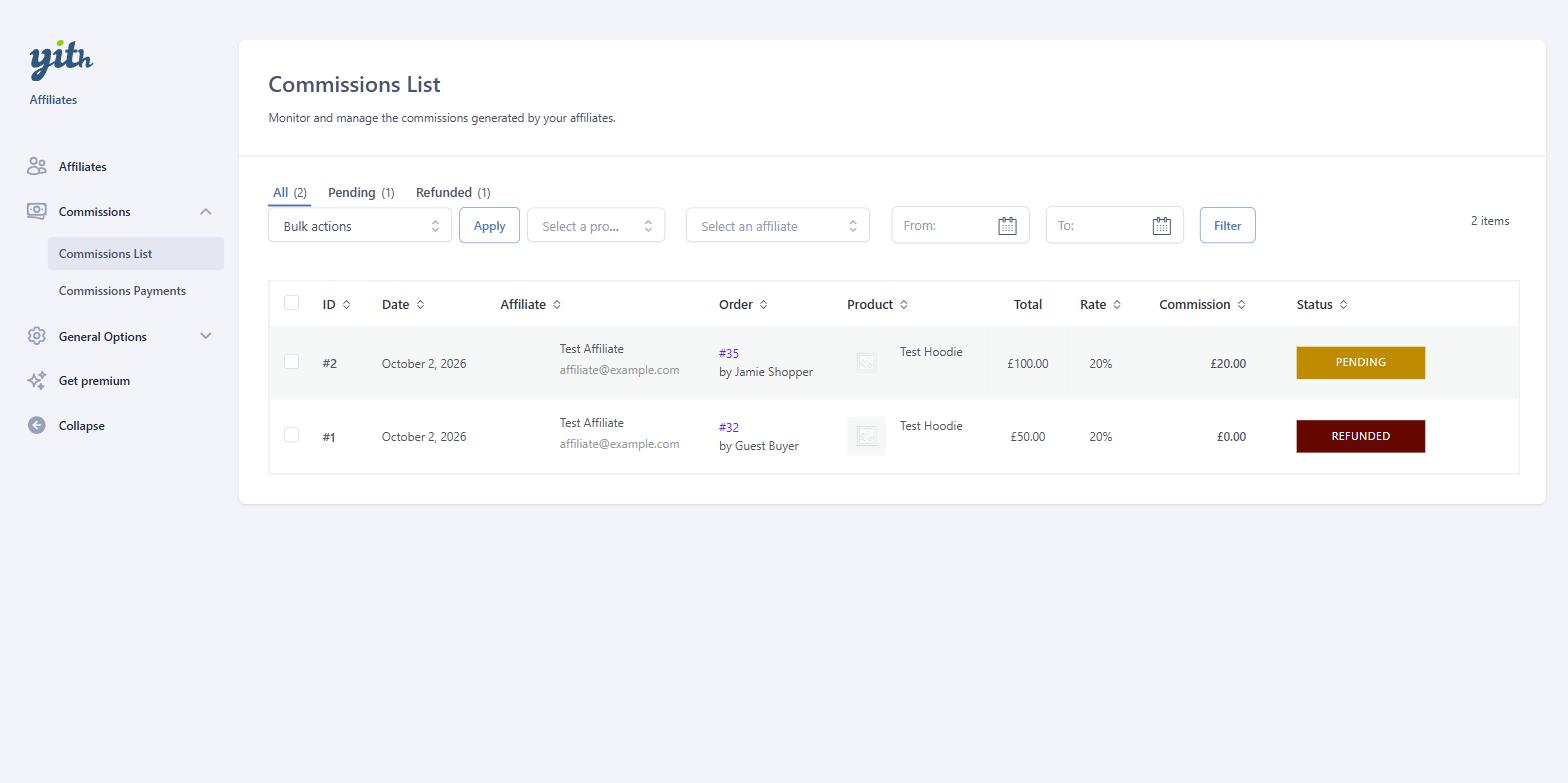1568x783 pixels.
Task: Click the Apply button
Action: pyautogui.click(x=489, y=225)
